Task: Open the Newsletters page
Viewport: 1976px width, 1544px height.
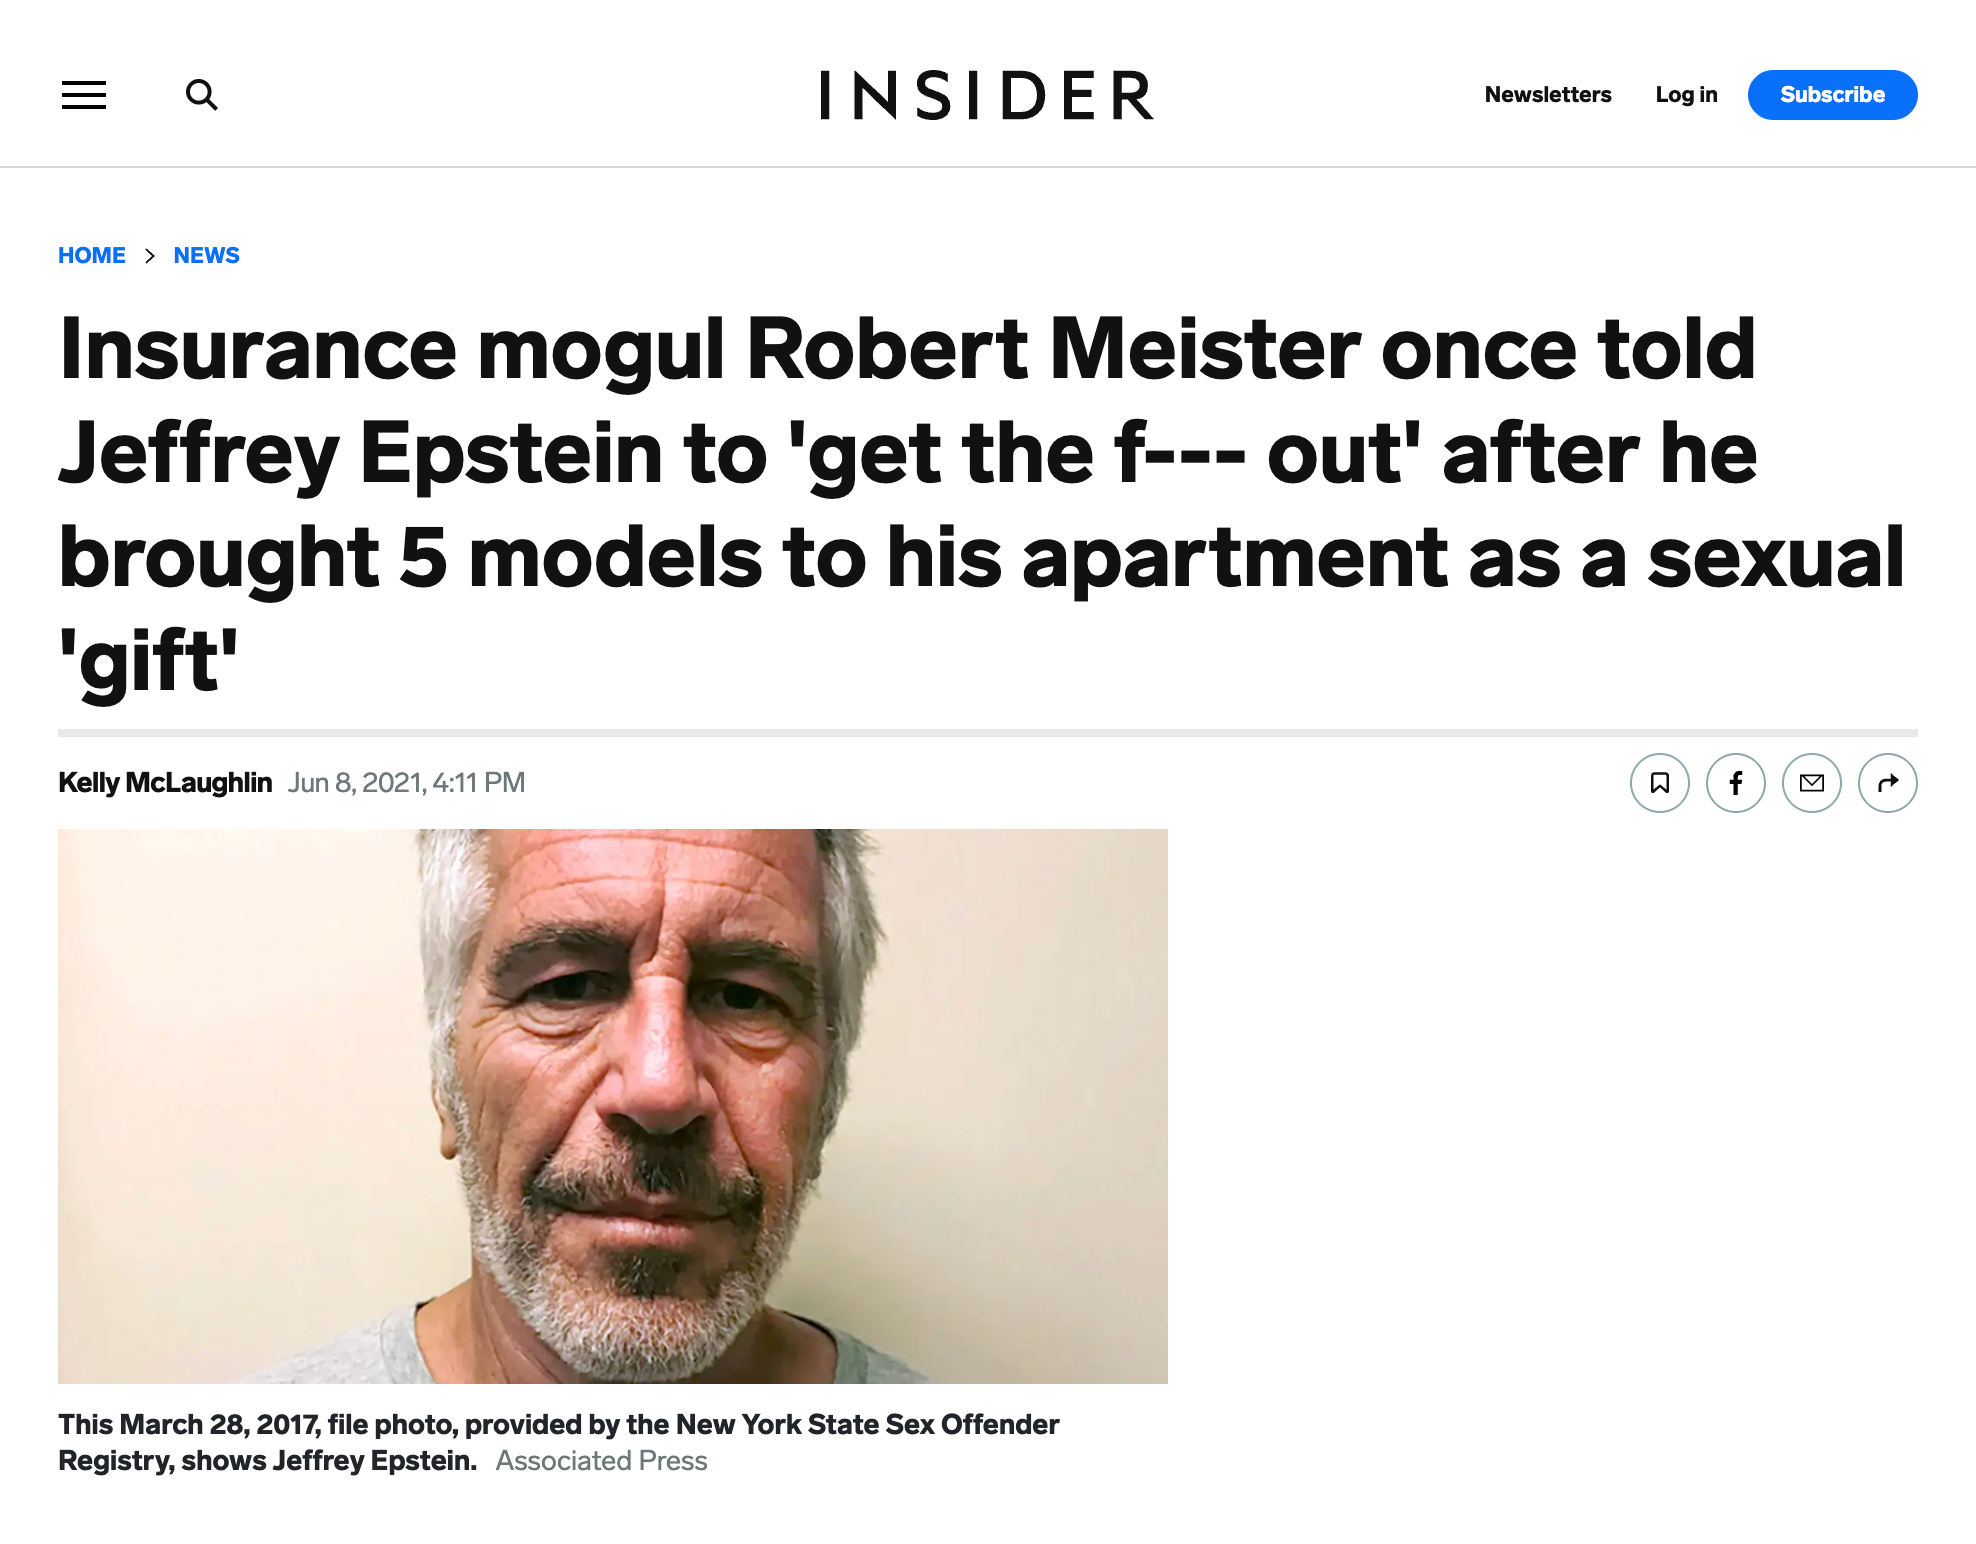Action: (1547, 95)
